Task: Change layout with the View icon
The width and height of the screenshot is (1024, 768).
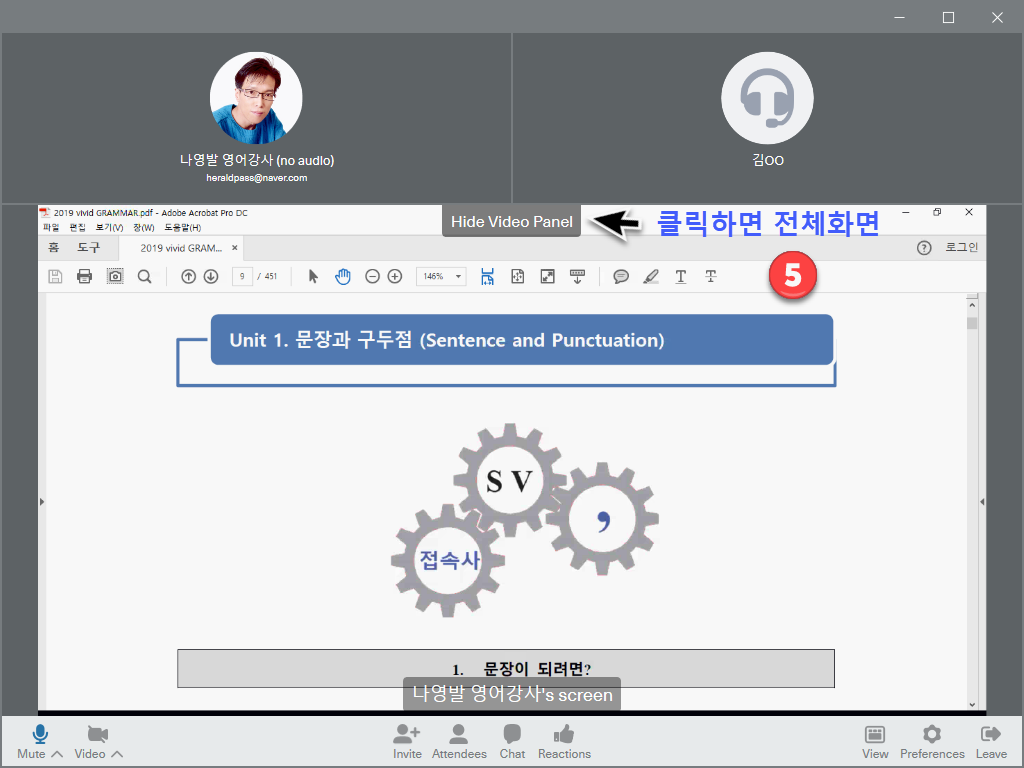Action: (875, 735)
